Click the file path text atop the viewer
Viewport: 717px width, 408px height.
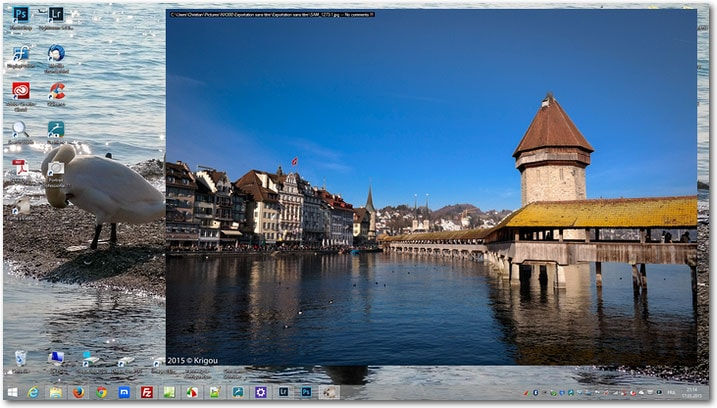[x=272, y=15]
